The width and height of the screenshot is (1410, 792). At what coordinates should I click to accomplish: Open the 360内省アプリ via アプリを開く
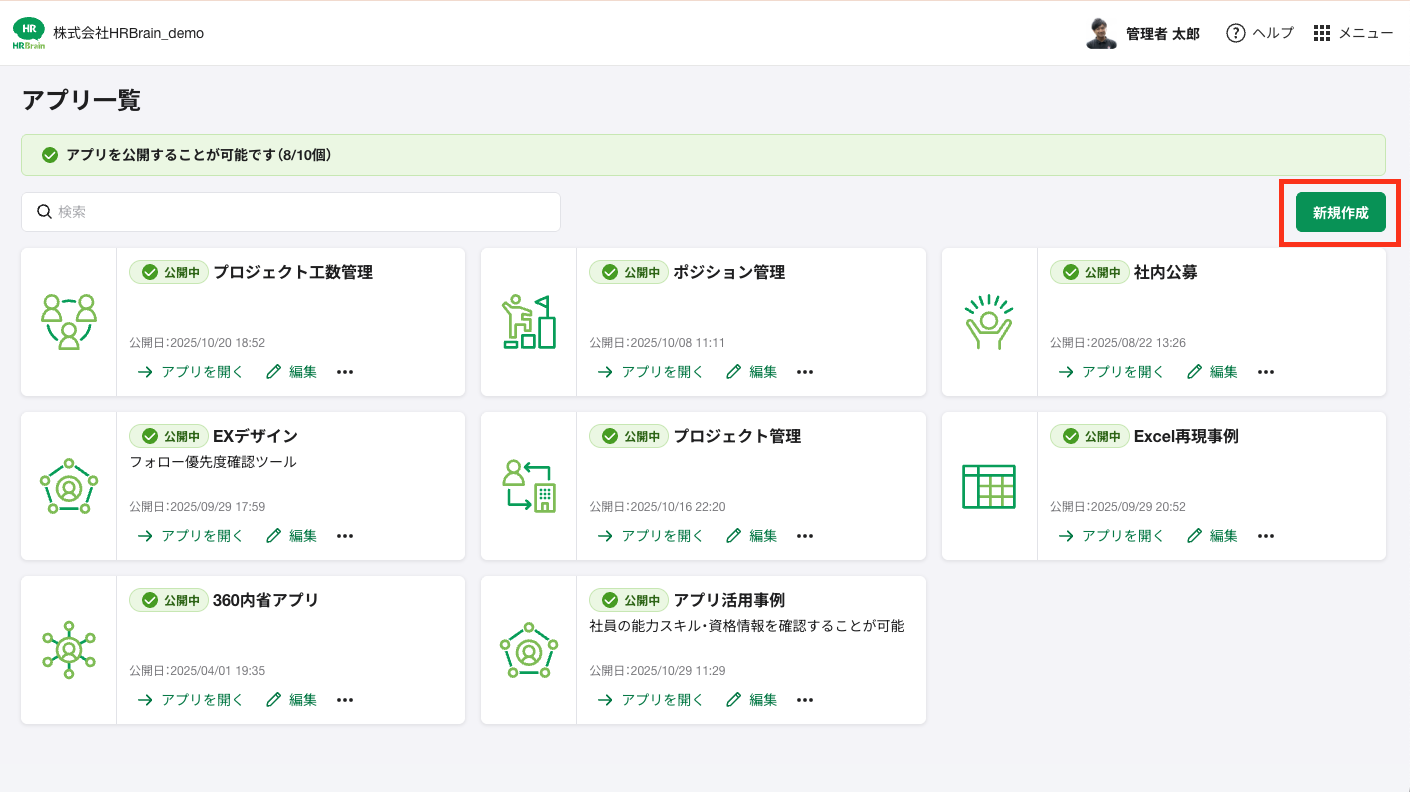click(x=191, y=700)
